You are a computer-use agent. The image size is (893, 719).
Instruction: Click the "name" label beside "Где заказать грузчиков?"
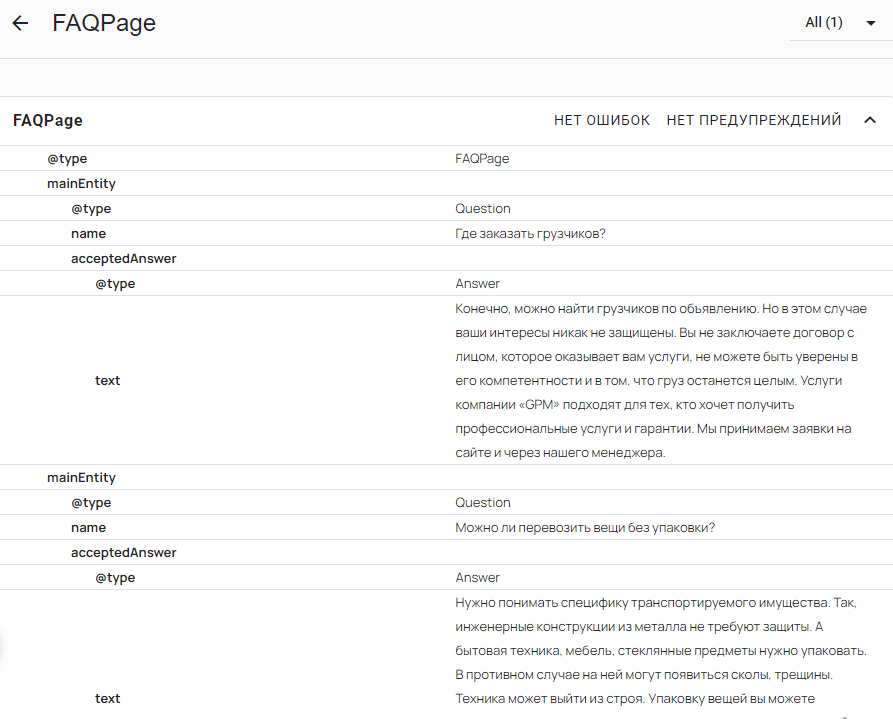click(88, 233)
